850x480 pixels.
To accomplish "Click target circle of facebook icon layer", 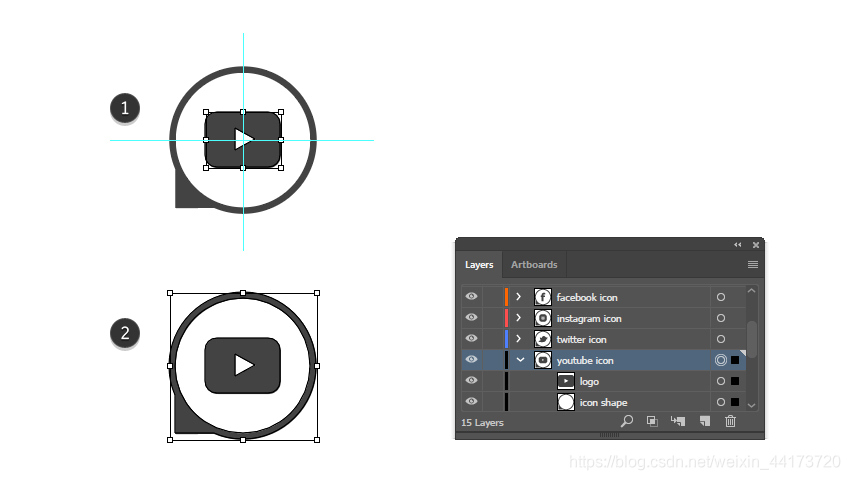I will coord(720,297).
